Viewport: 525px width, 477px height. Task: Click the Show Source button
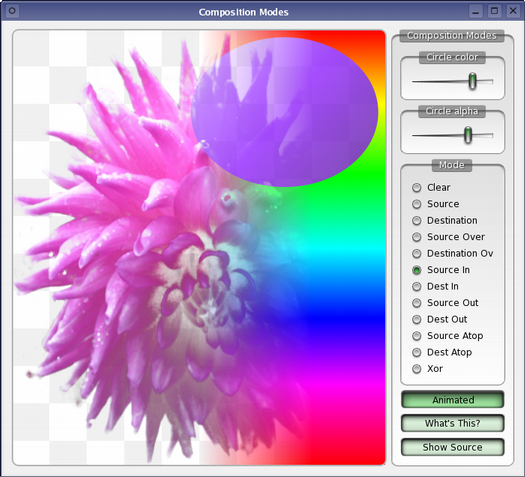(x=453, y=447)
